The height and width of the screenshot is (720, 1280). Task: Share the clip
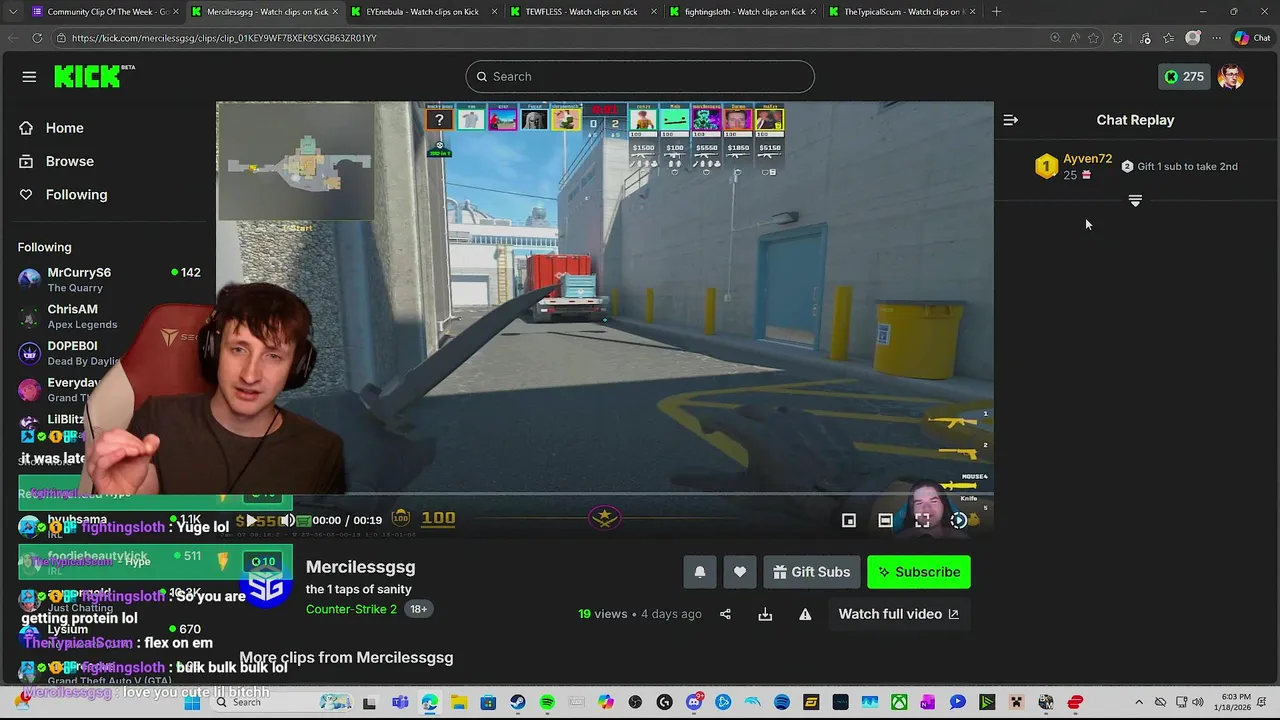725,614
